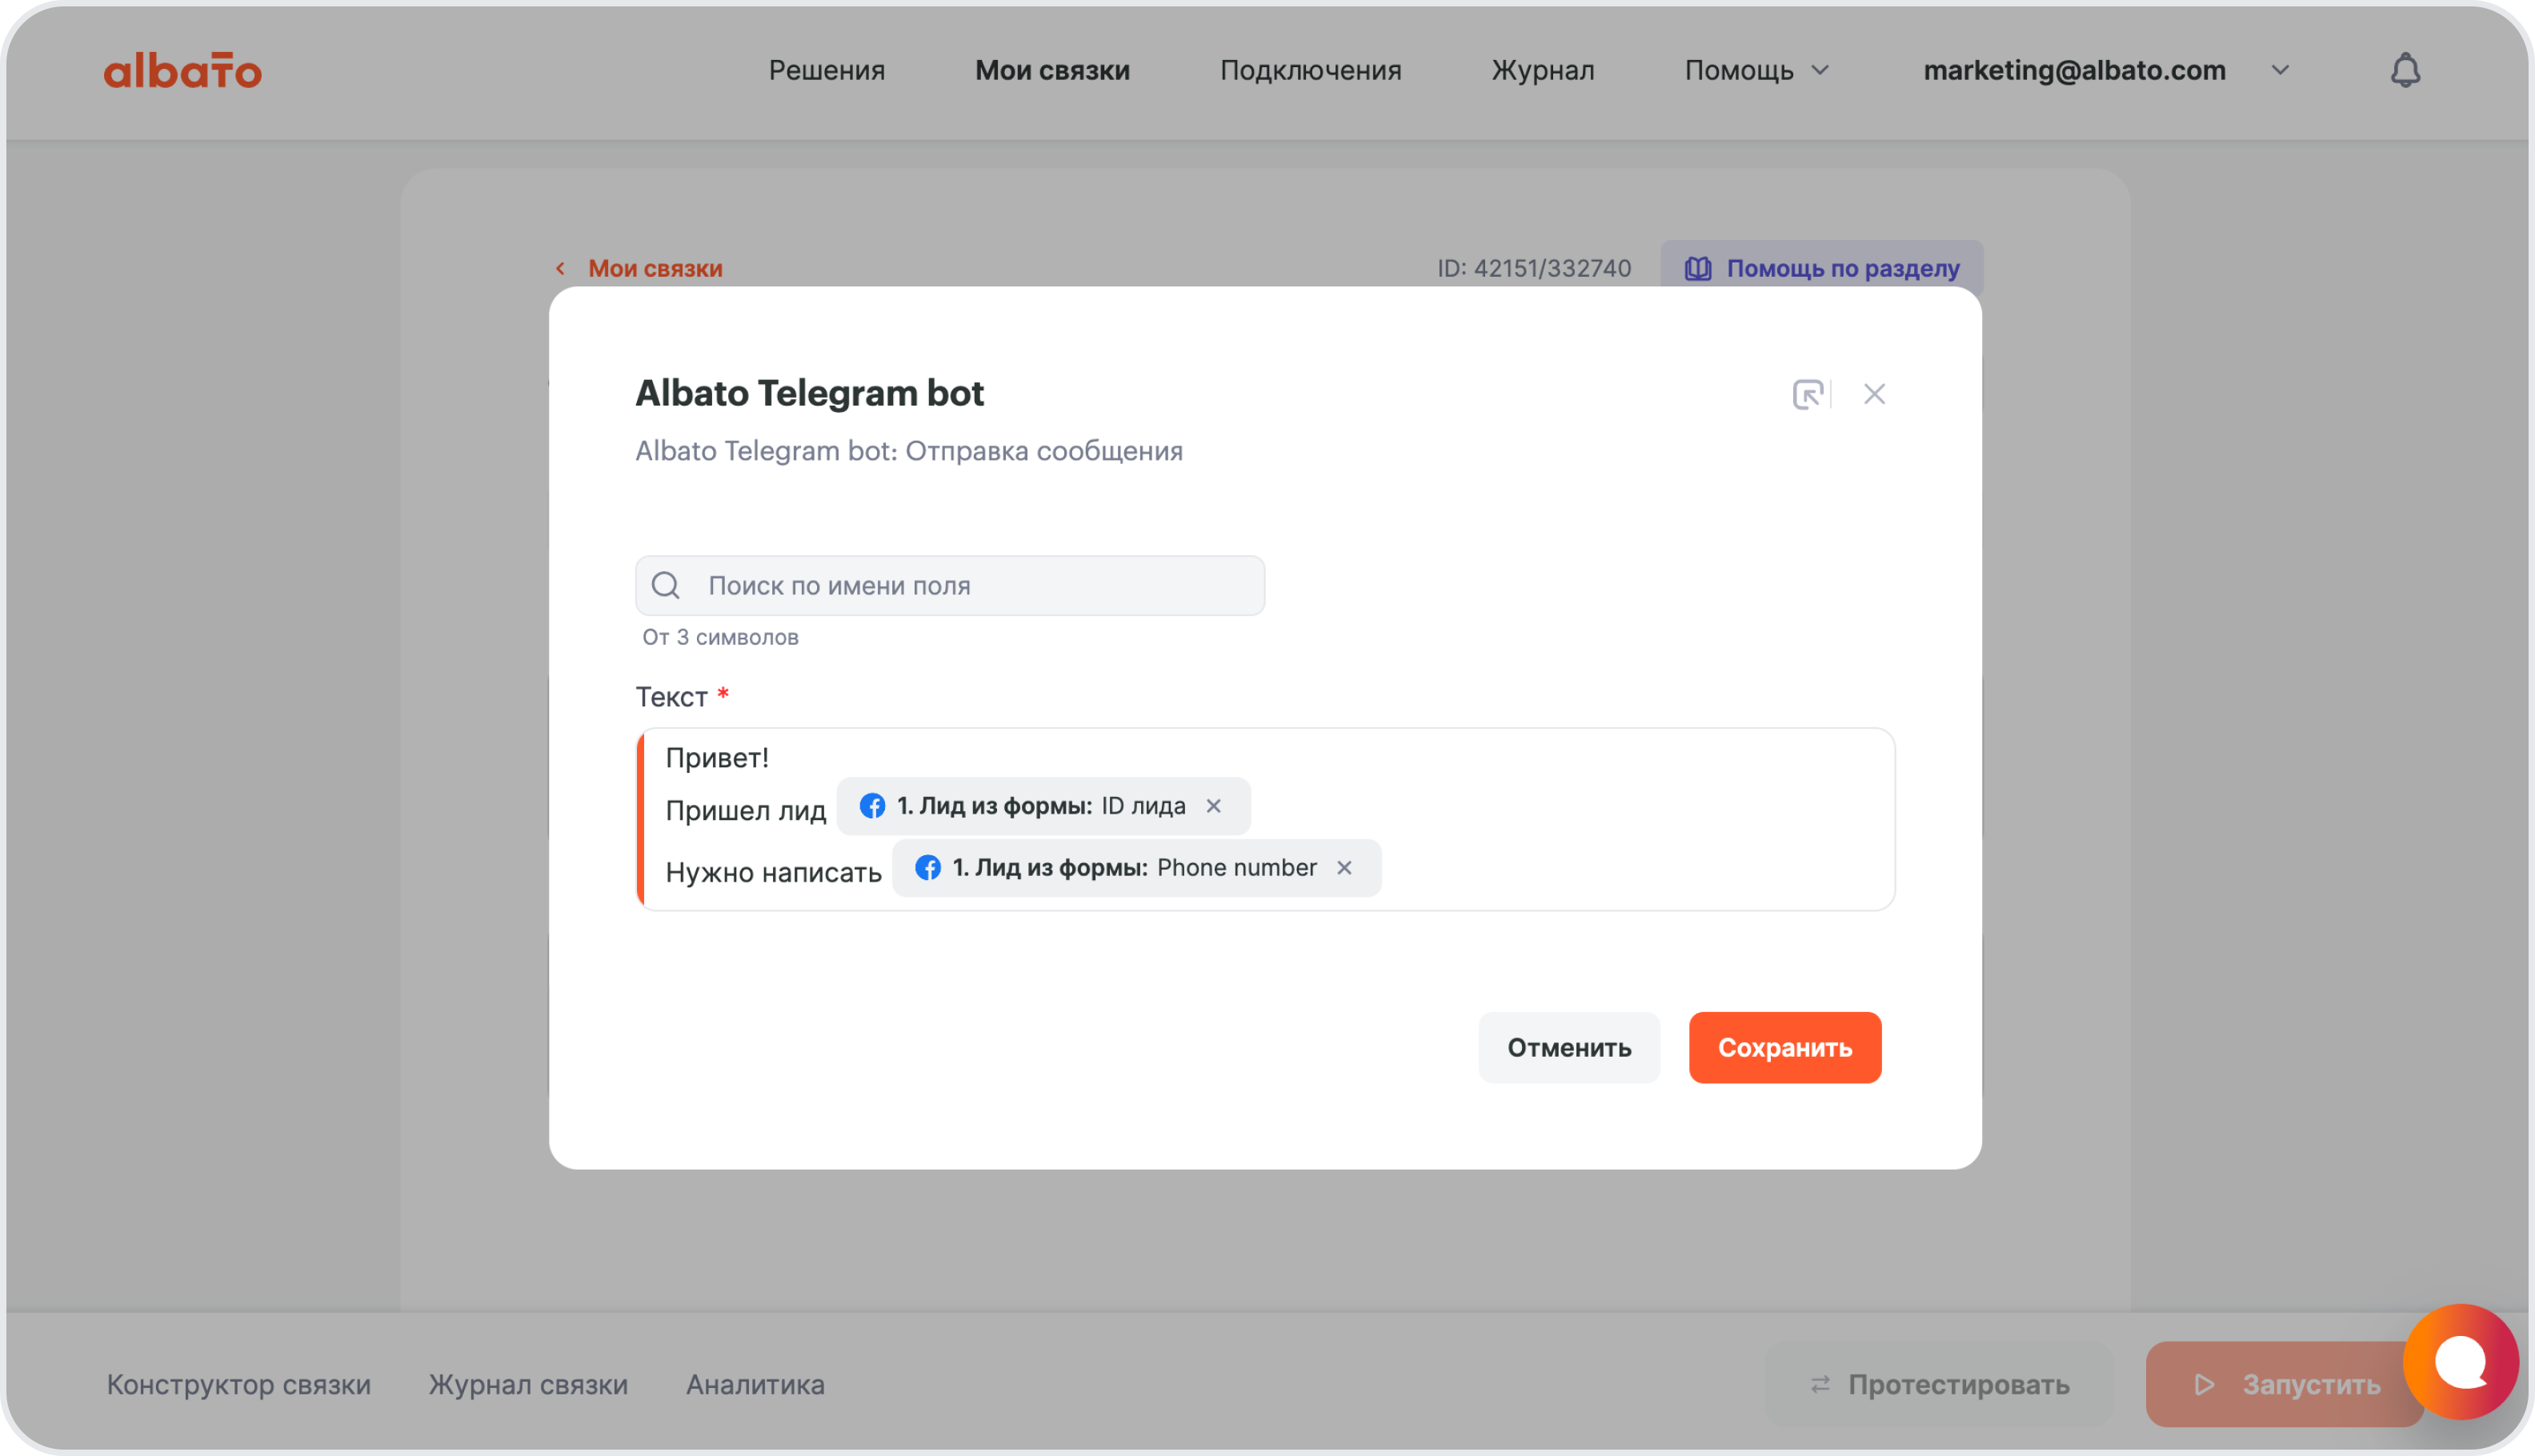Viewport: 2535px width, 1456px height.
Task: Switch to the Аналитика tab
Action: click(x=755, y=1384)
